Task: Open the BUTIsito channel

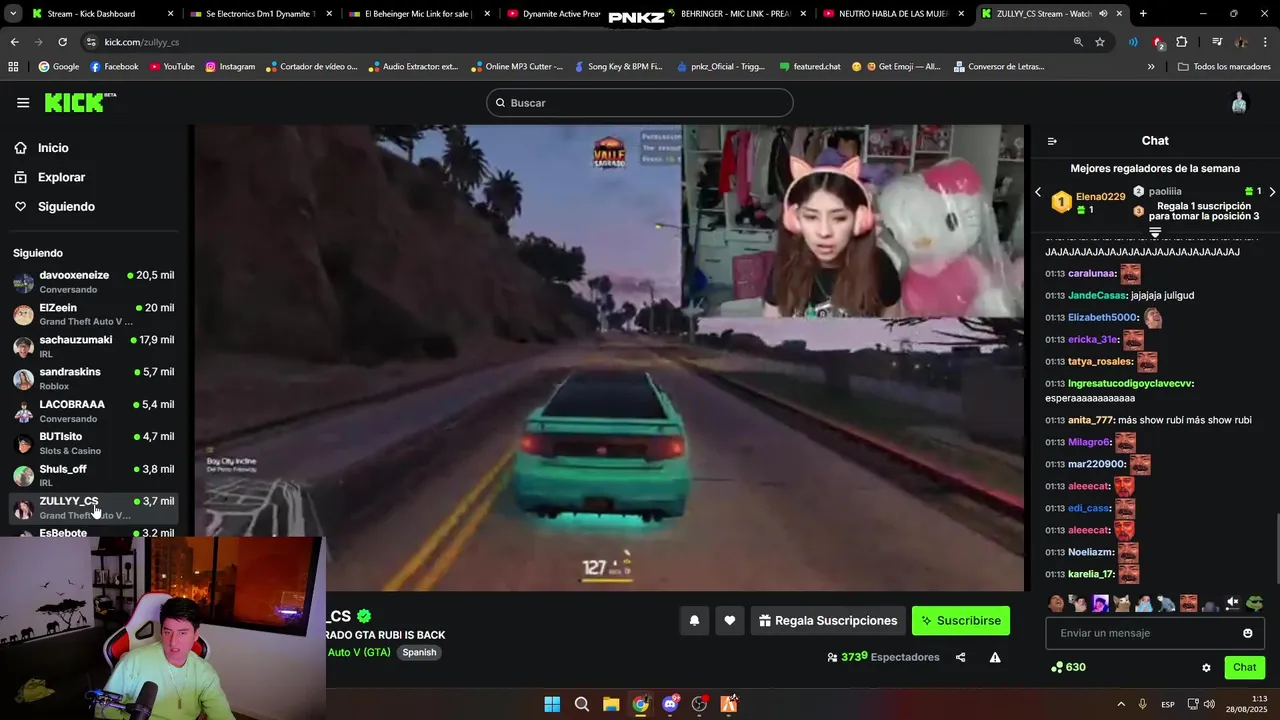Action: tap(93, 443)
